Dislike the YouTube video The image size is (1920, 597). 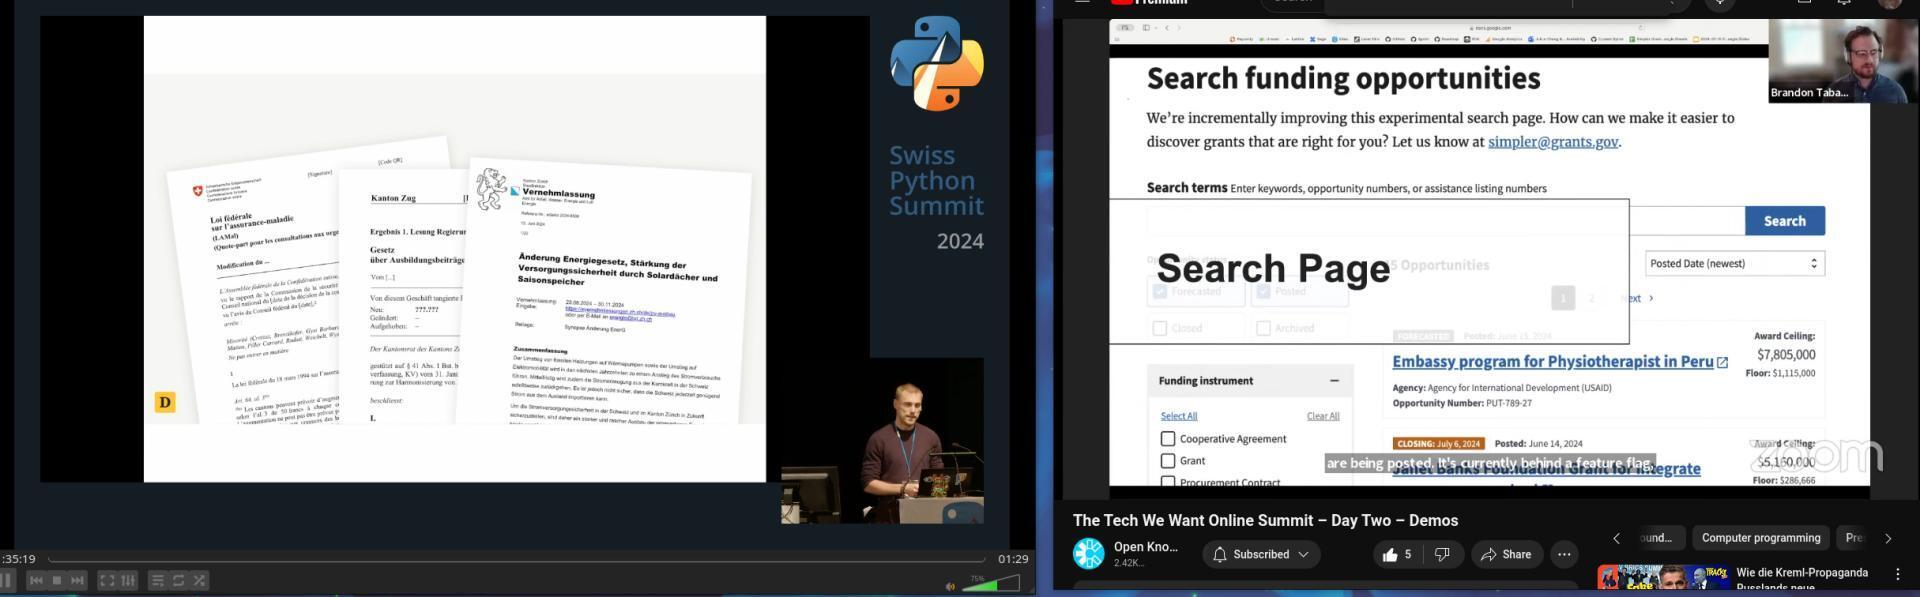[x=1442, y=554]
